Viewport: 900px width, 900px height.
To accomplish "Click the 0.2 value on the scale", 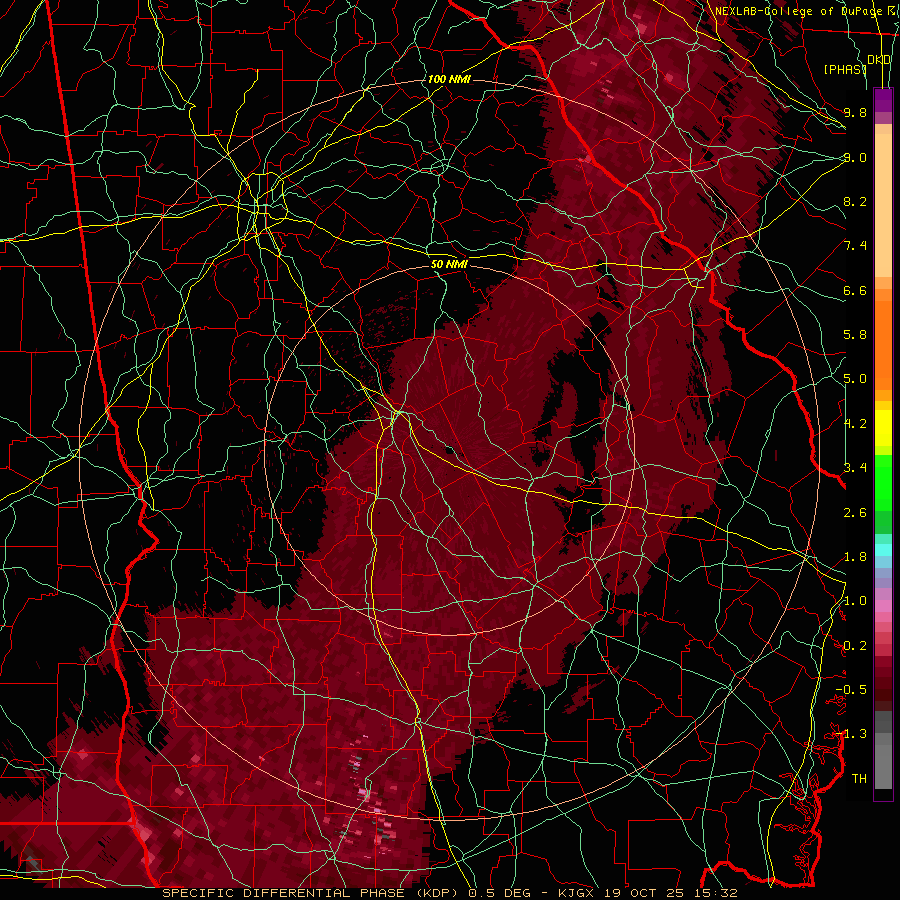I will click(x=855, y=646).
